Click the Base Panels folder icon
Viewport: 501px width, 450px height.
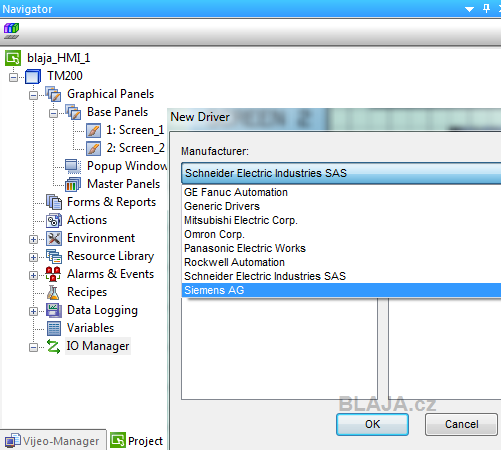click(73, 112)
